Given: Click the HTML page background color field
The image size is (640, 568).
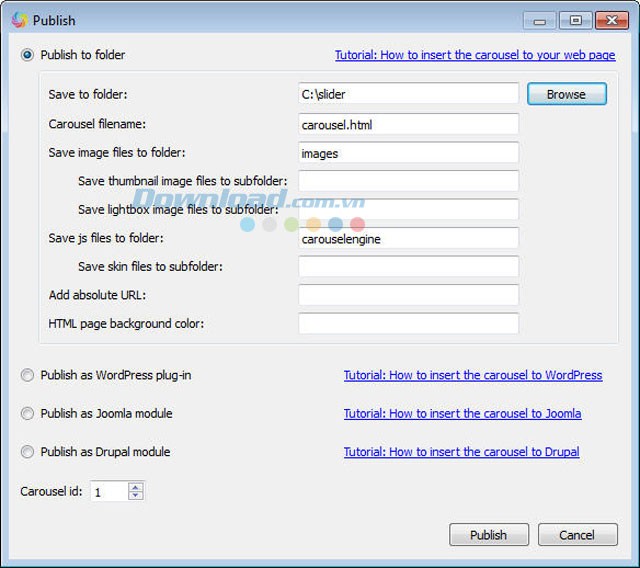Looking at the screenshot, I should tap(408, 324).
